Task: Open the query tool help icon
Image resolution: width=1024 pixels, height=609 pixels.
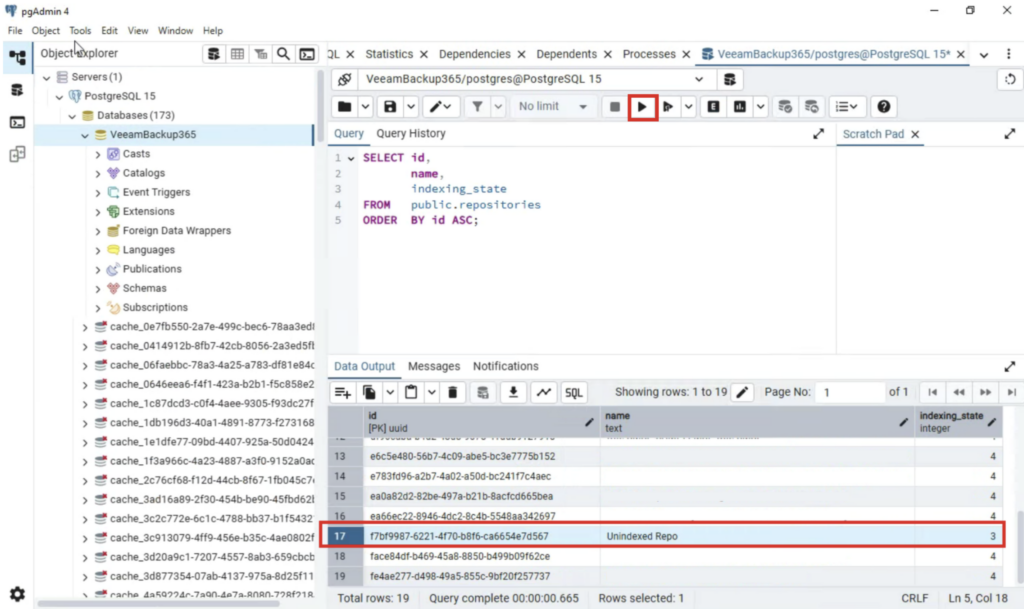Action: click(x=884, y=106)
